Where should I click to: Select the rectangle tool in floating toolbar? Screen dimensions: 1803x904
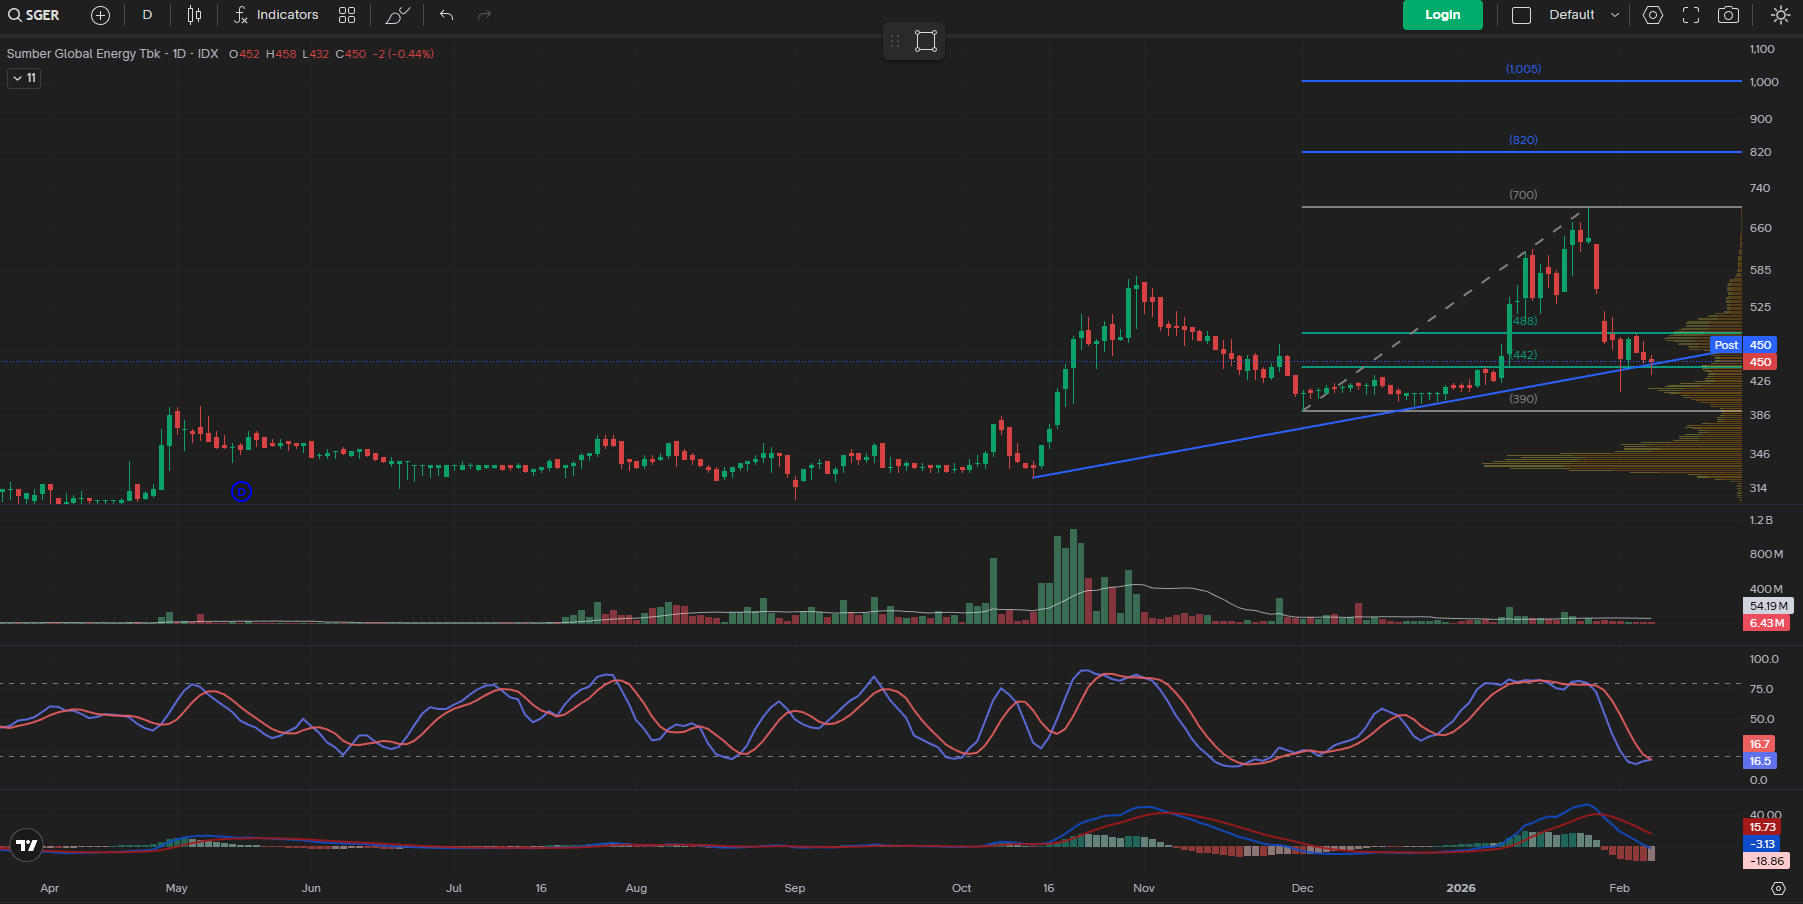point(926,41)
